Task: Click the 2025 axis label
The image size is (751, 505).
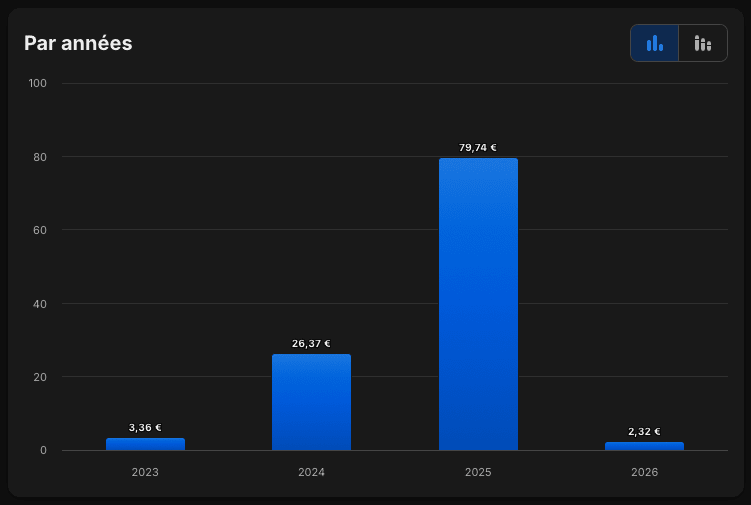Action: 478,472
